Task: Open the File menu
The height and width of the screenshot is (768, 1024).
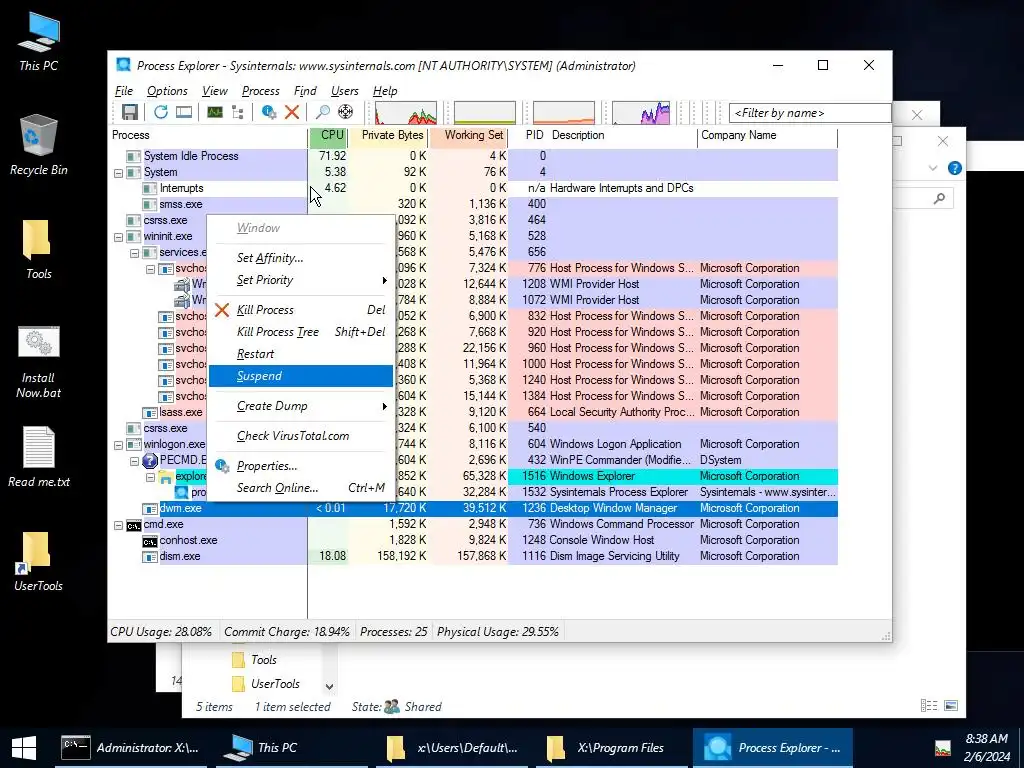Action: 123,91
